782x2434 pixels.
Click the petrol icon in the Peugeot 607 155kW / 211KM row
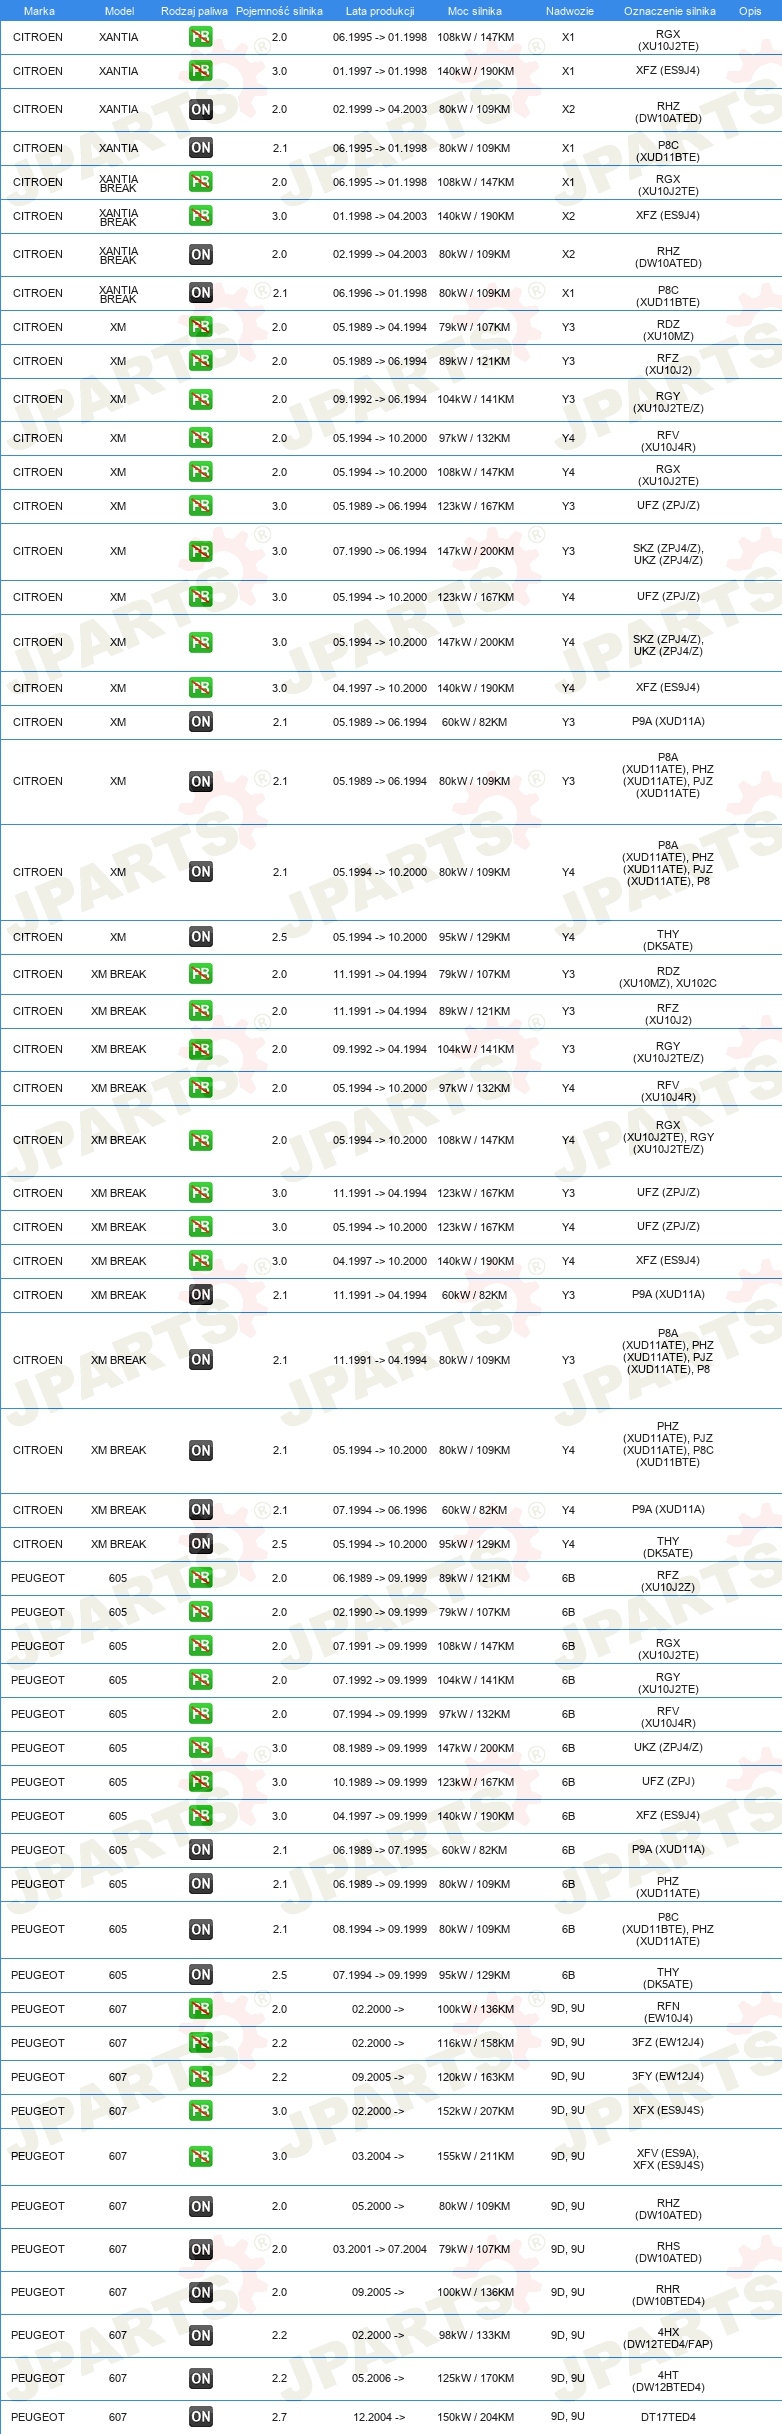click(201, 2156)
